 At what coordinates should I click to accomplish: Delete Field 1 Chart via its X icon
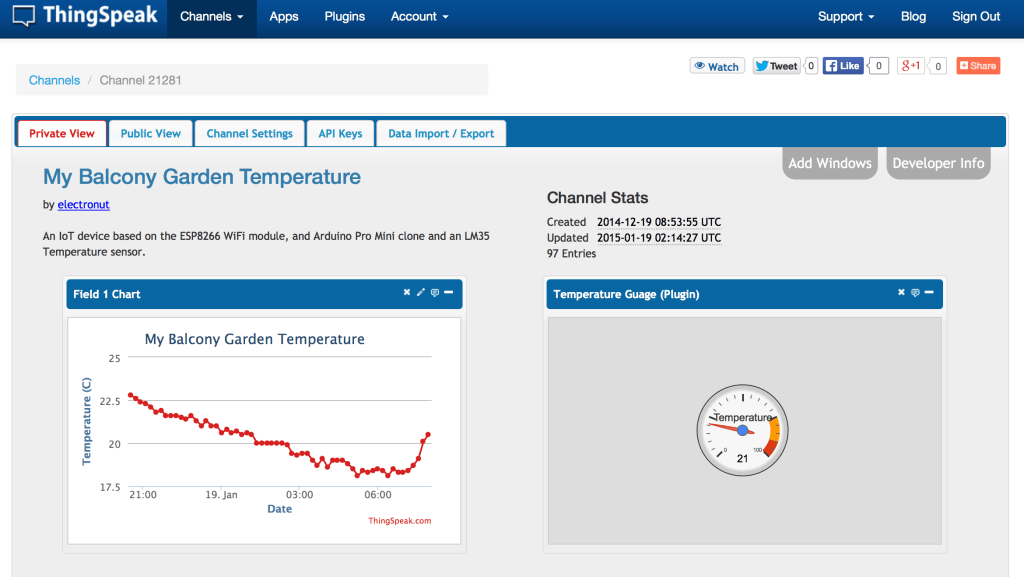(407, 292)
